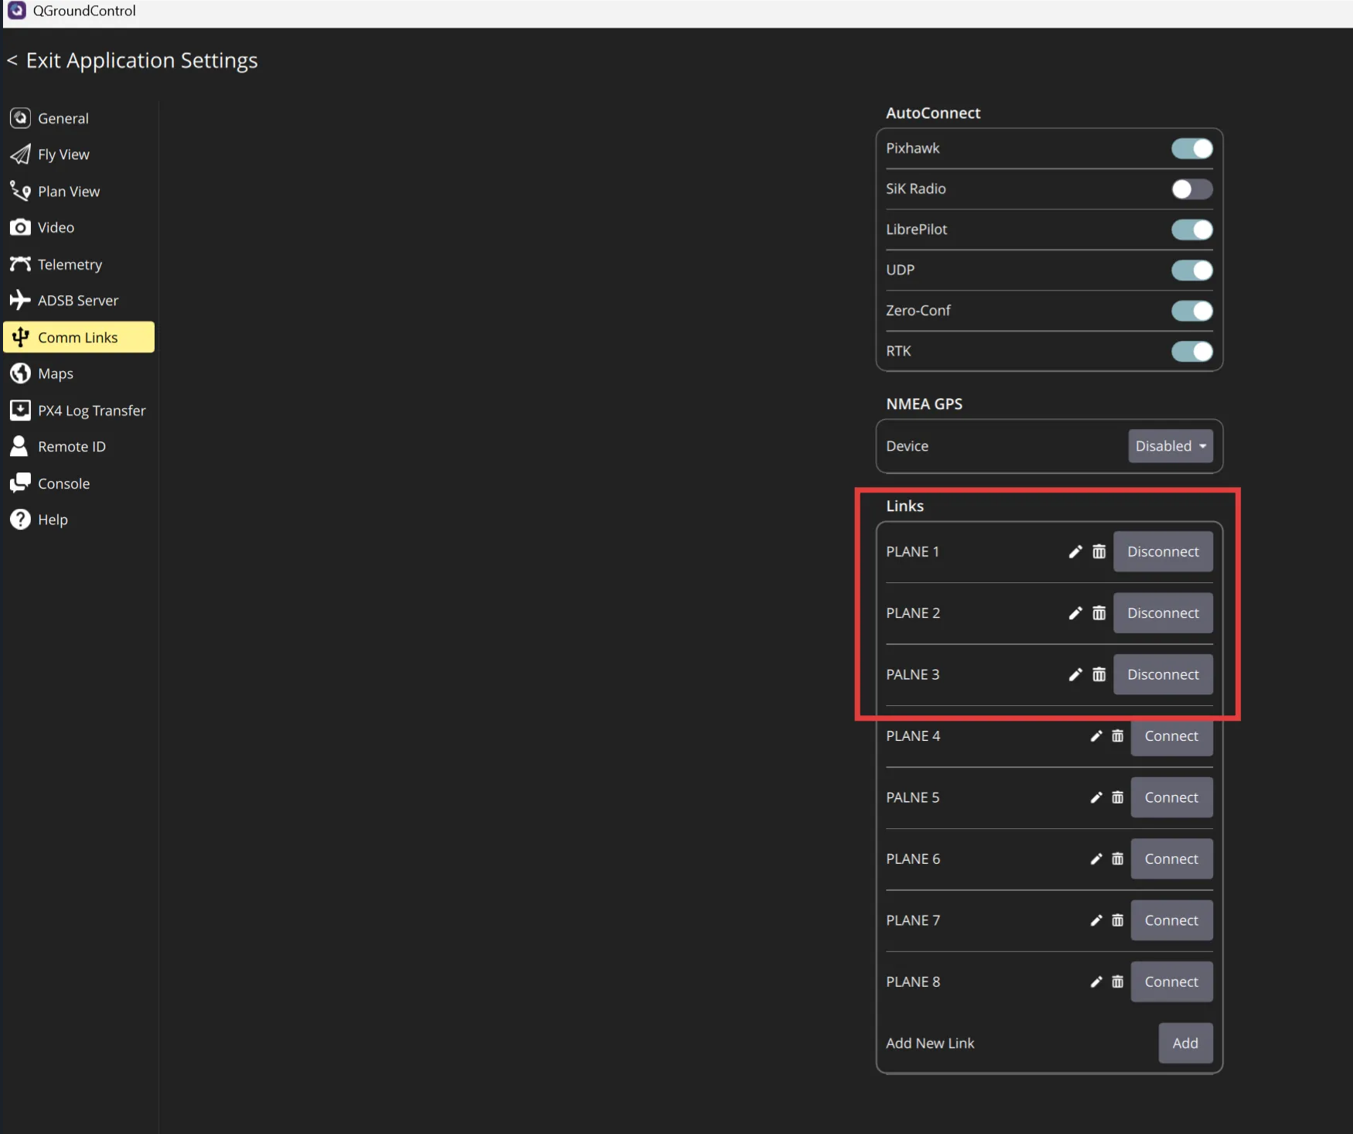Connect the PLANE 6 link
The image size is (1353, 1134).
click(1172, 859)
